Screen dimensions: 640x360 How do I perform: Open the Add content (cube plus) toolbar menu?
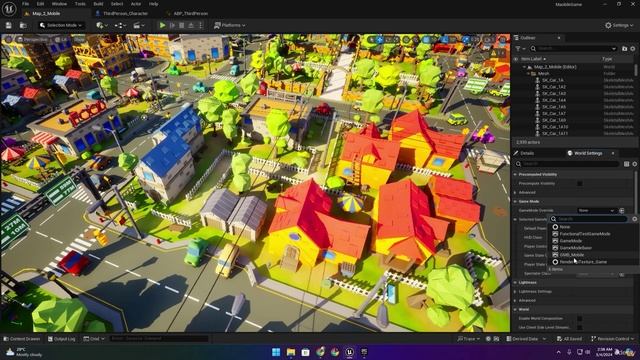point(102,25)
